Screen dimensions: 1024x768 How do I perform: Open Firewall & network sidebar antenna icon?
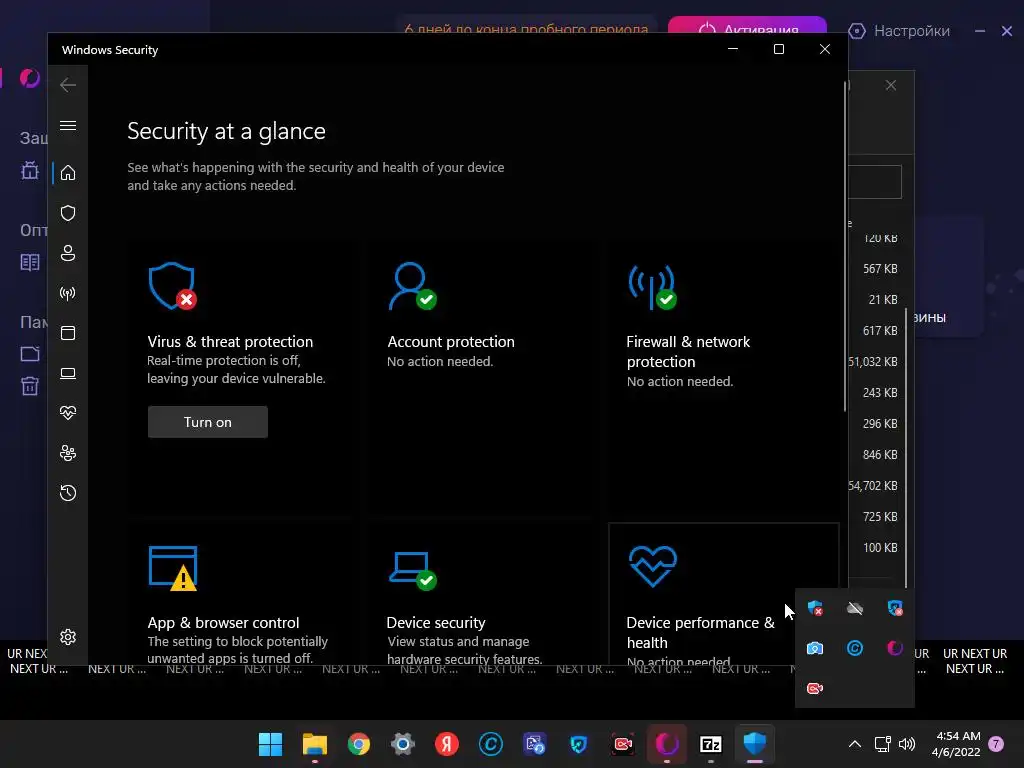(x=68, y=293)
